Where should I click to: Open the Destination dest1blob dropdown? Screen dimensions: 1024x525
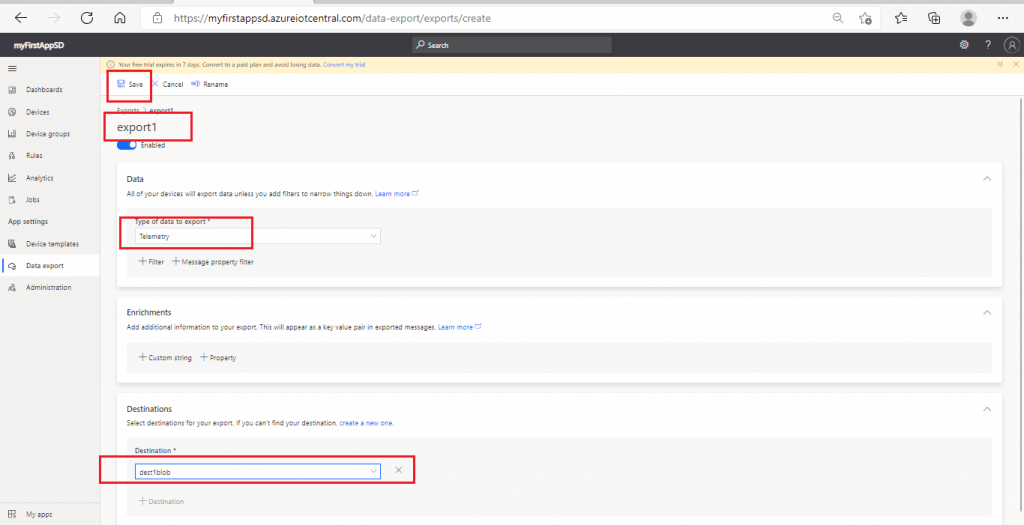[x=258, y=471]
